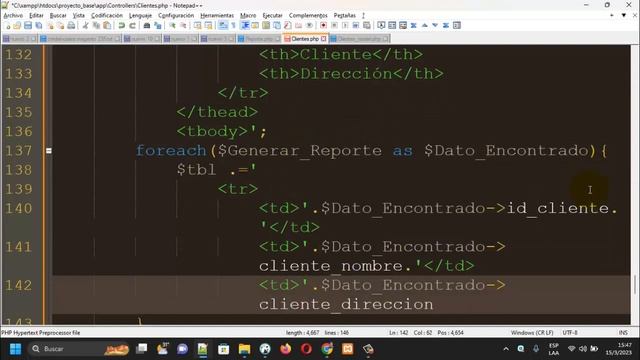Click 'UTF-8' encoding in status bar
This screenshot has width=640, height=360.
570,333
